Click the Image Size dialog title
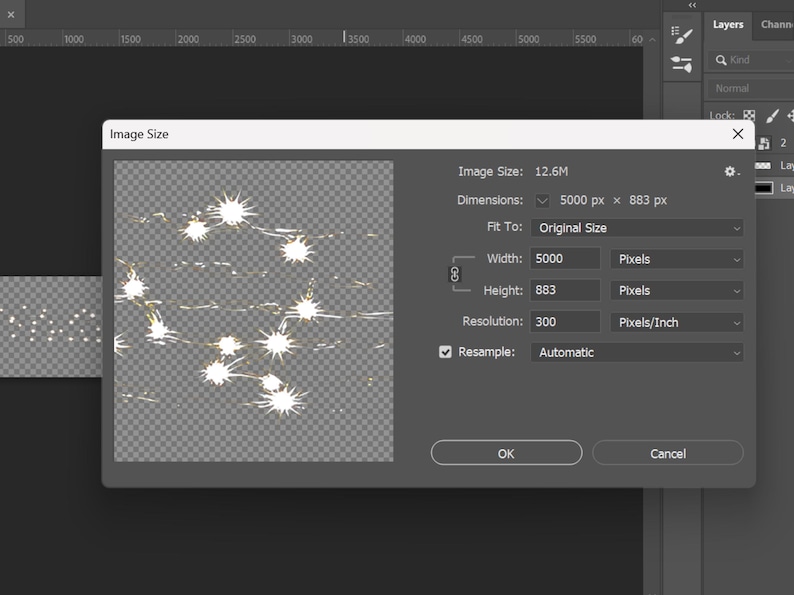Screen dimensions: 794x595 click(x=139, y=134)
